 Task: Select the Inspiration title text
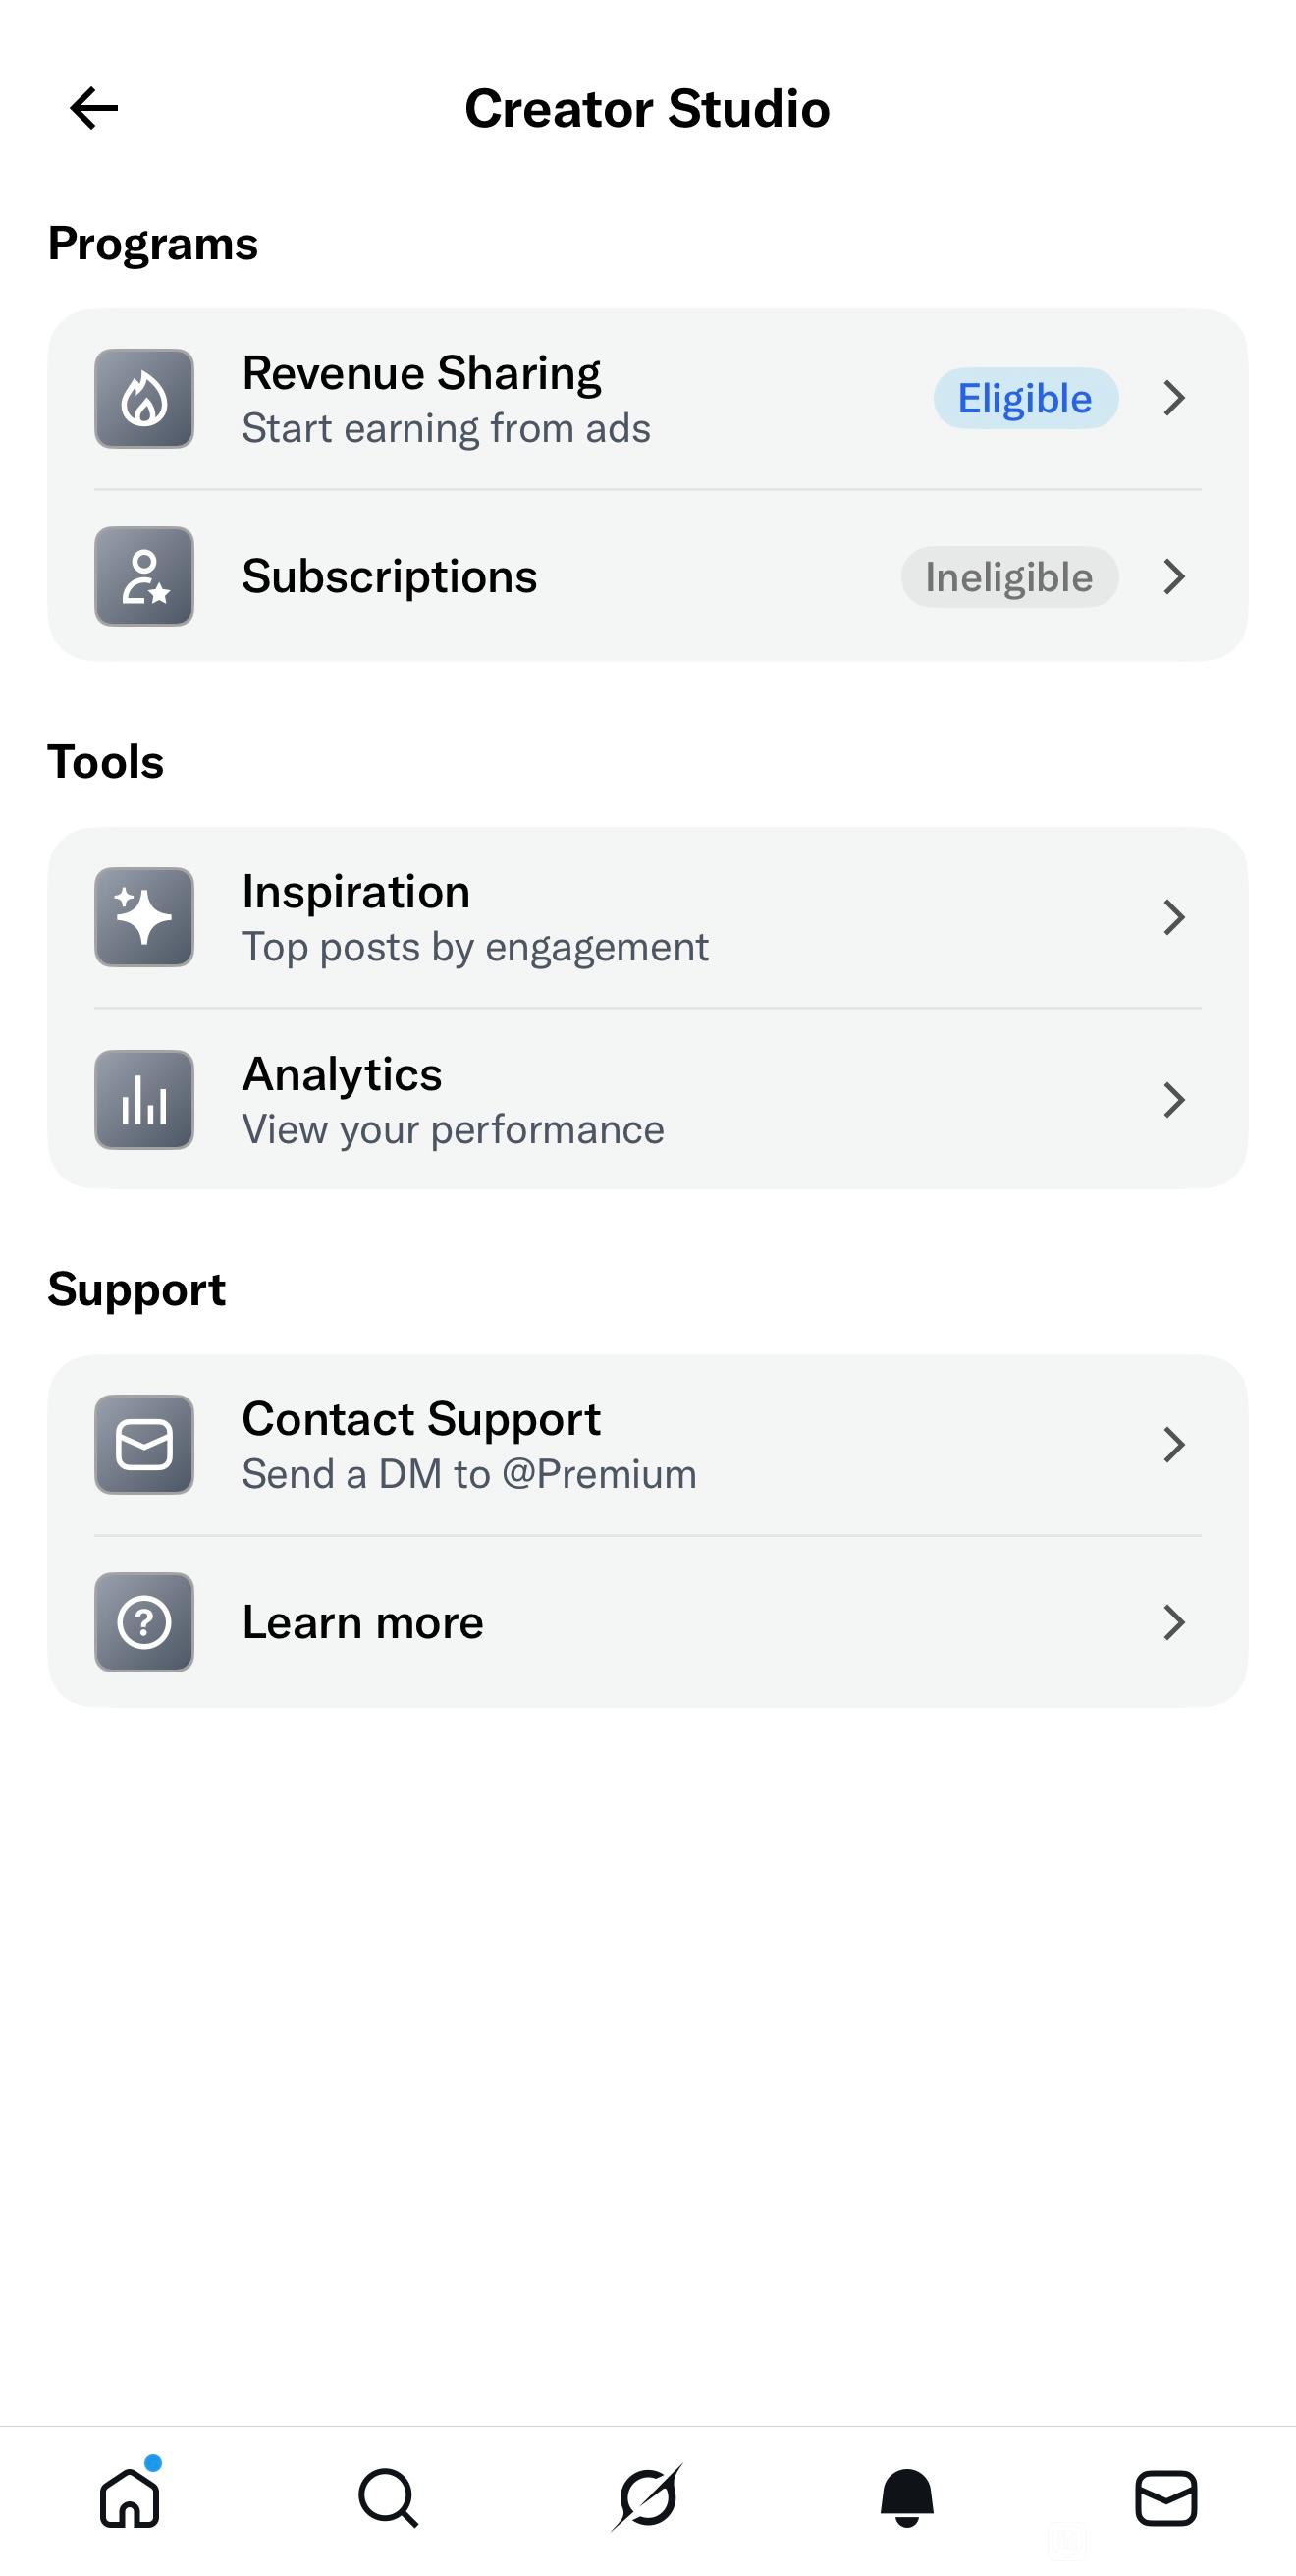point(356,891)
